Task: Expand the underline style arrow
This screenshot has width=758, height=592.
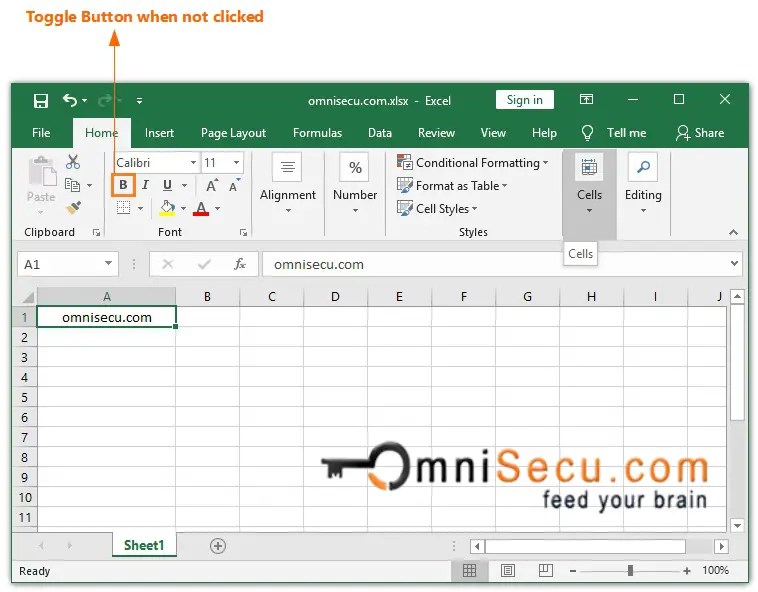Action: 184,185
